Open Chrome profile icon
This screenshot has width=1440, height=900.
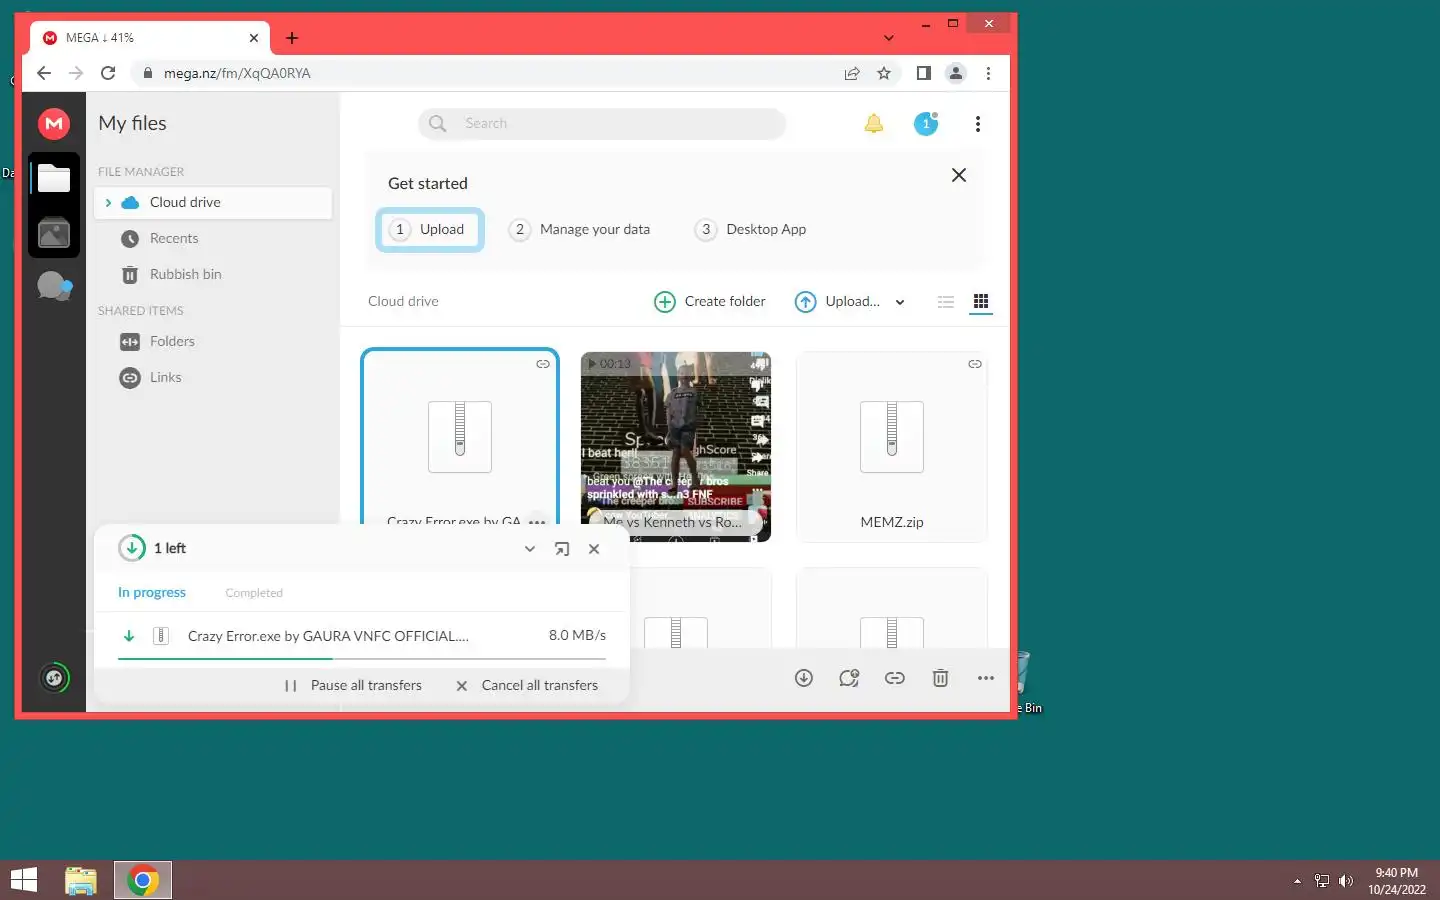click(x=956, y=73)
